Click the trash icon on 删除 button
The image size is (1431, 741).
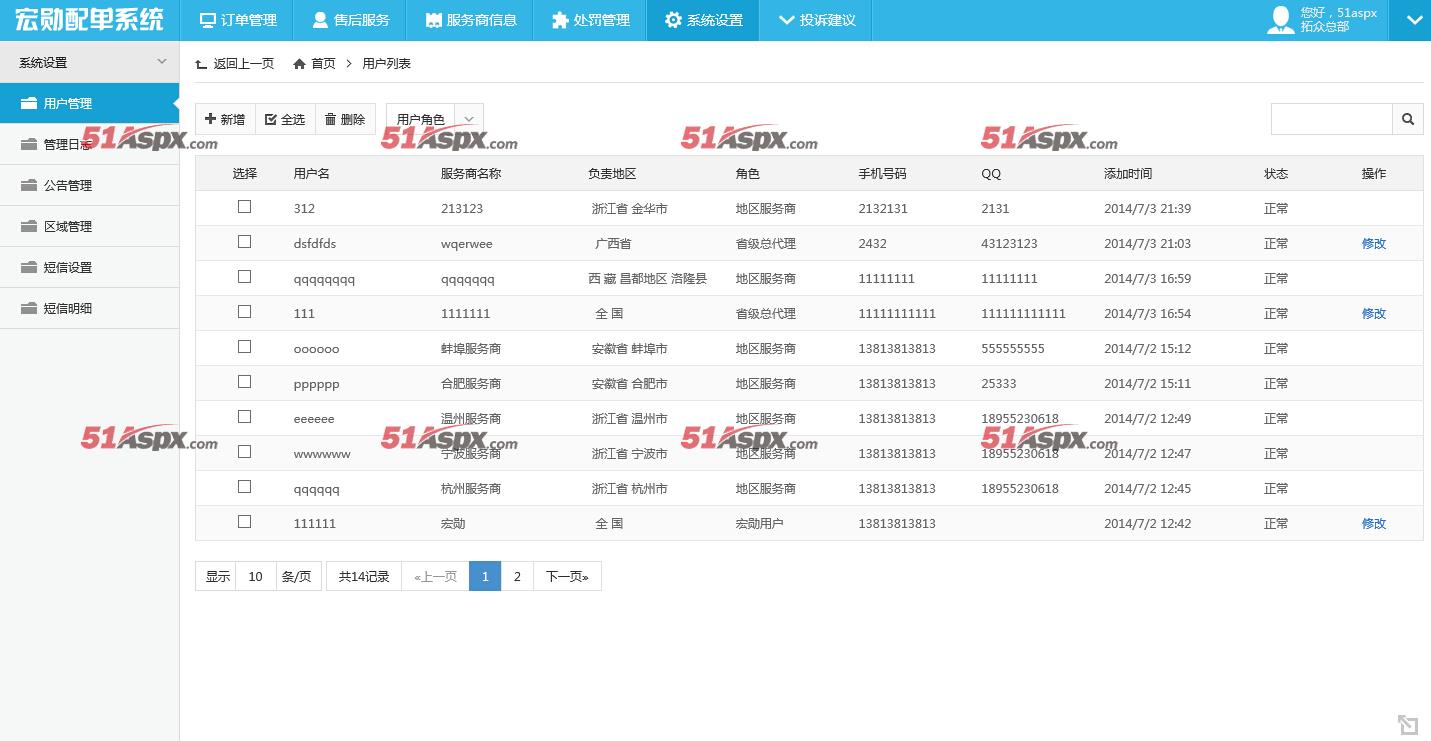point(330,119)
